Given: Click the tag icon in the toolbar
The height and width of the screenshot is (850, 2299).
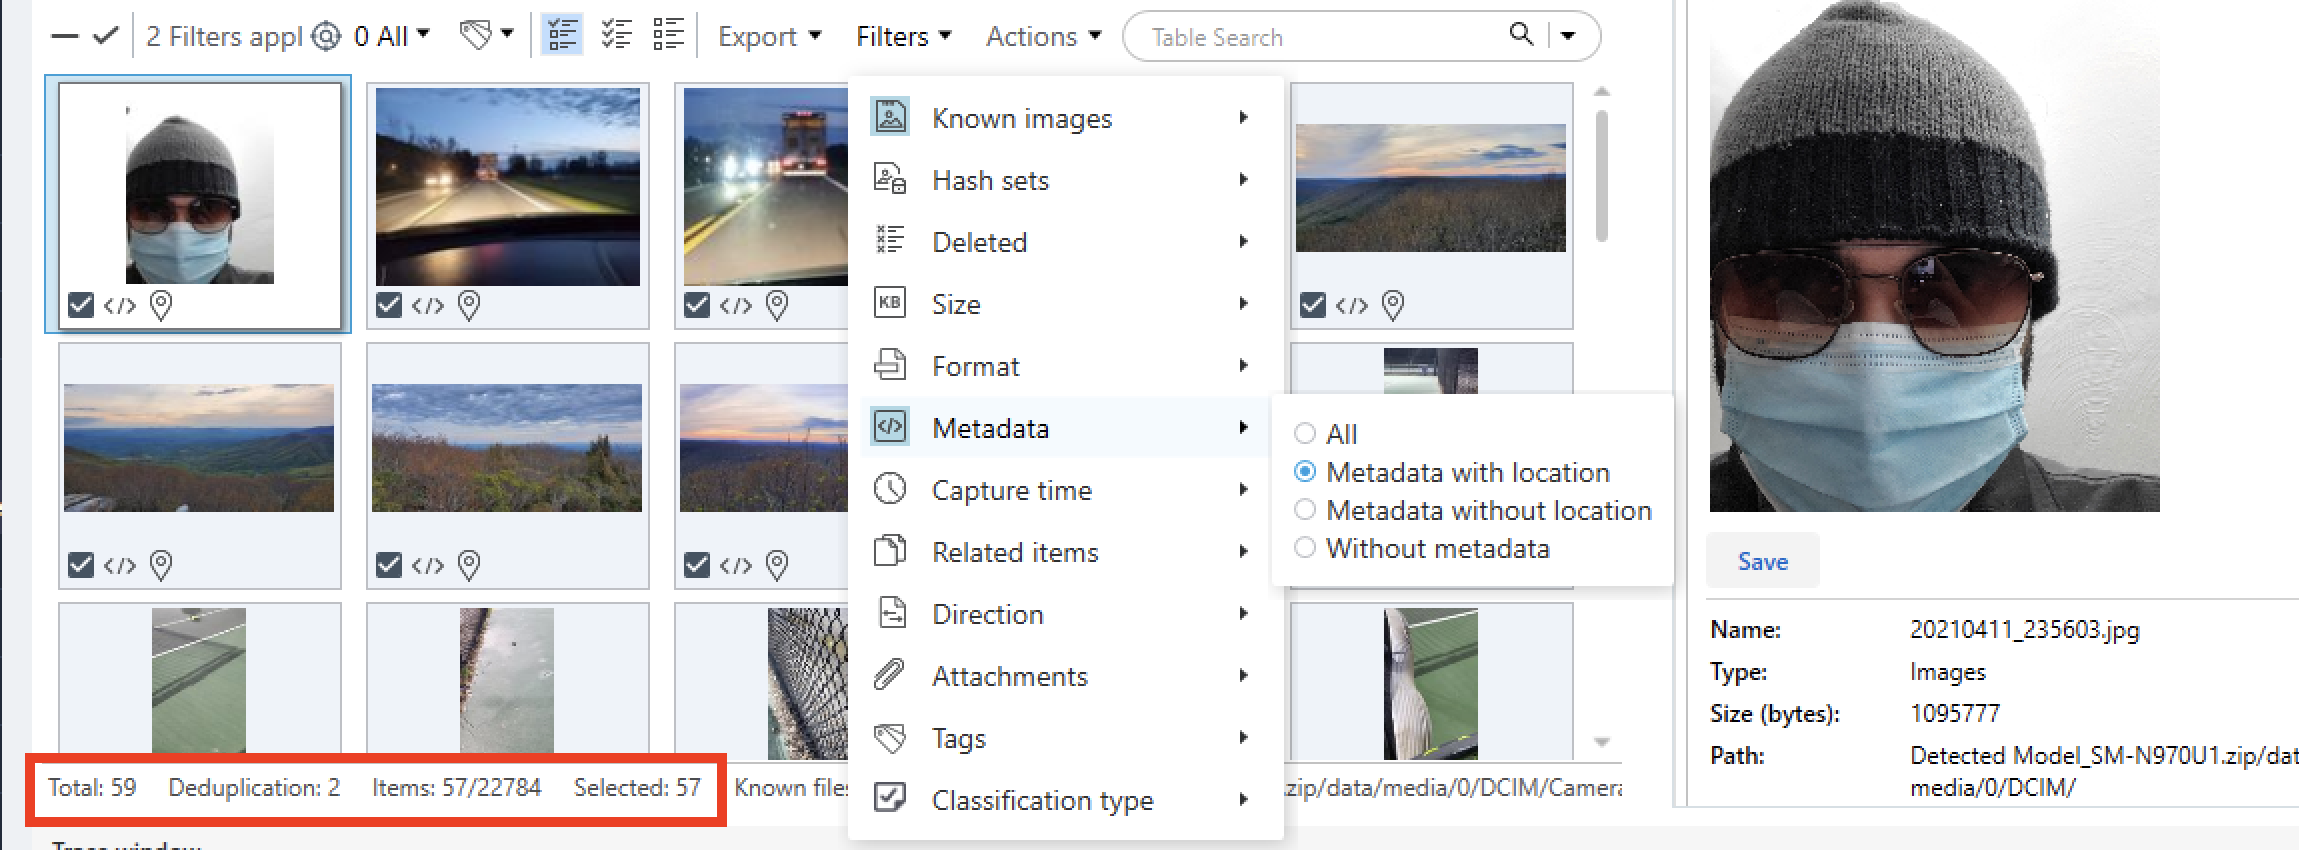Looking at the screenshot, I should [476, 36].
